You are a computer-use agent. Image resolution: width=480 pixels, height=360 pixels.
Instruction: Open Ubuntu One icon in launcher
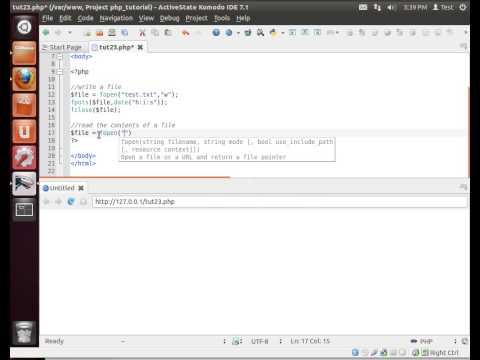click(x=24, y=131)
